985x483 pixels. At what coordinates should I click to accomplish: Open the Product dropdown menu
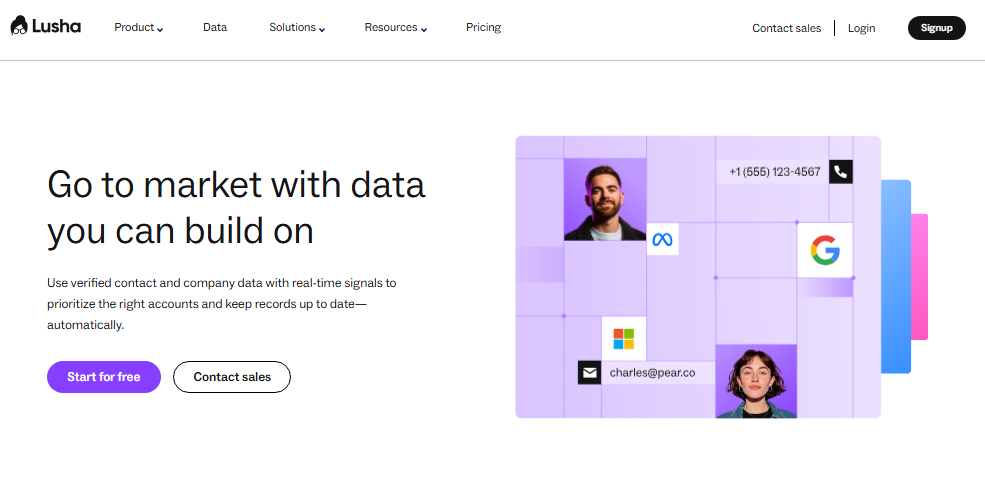(139, 28)
